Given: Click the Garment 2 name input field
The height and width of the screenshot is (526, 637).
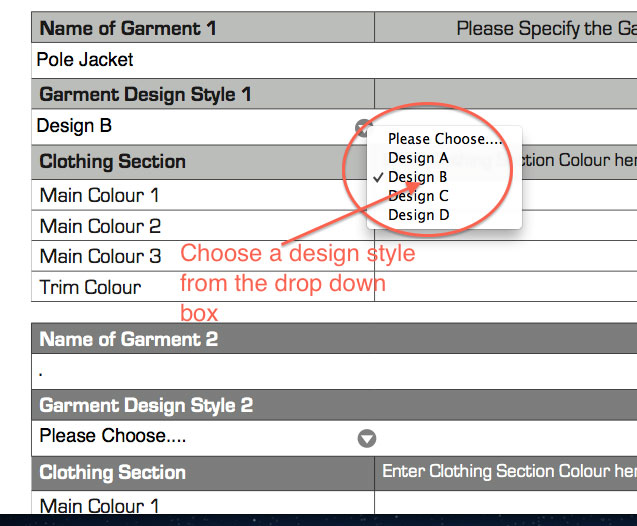Looking at the screenshot, I should [x=334, y=371].
